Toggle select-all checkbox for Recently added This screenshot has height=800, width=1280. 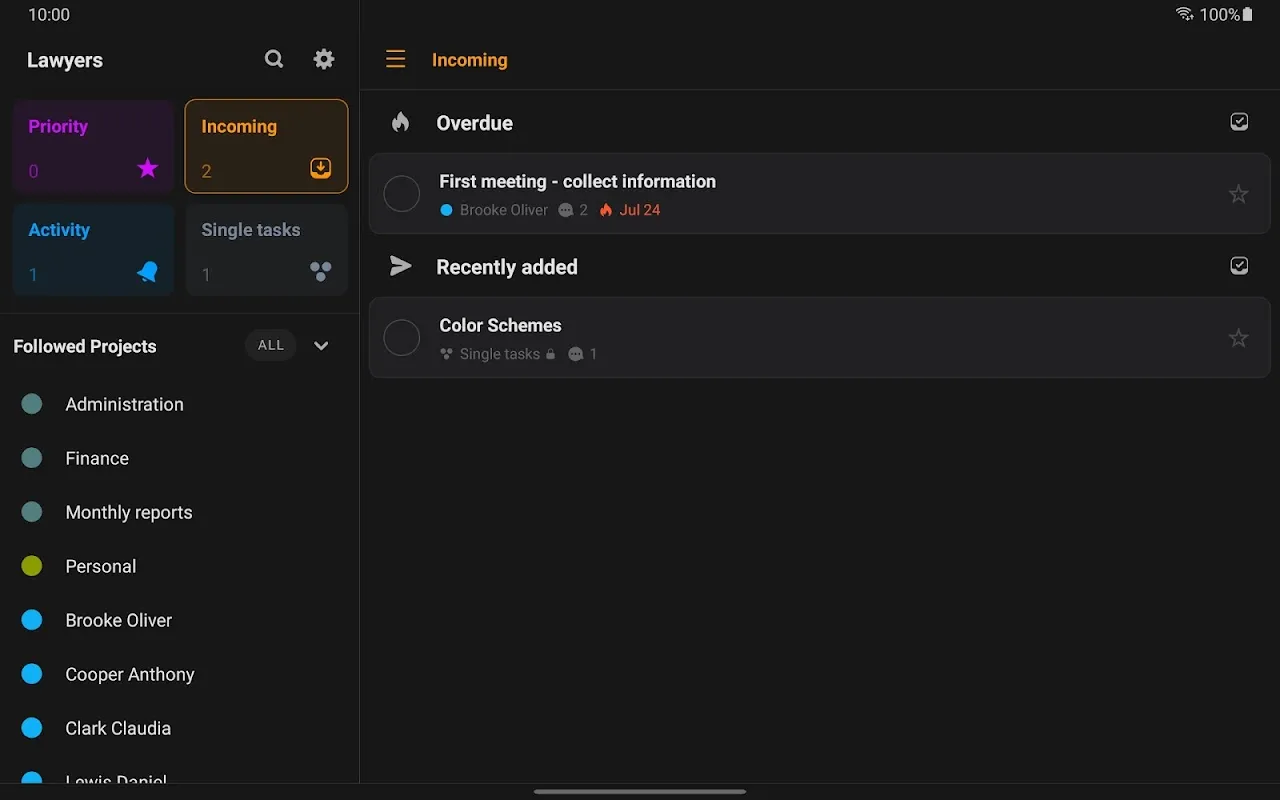tap(1239, 266)
